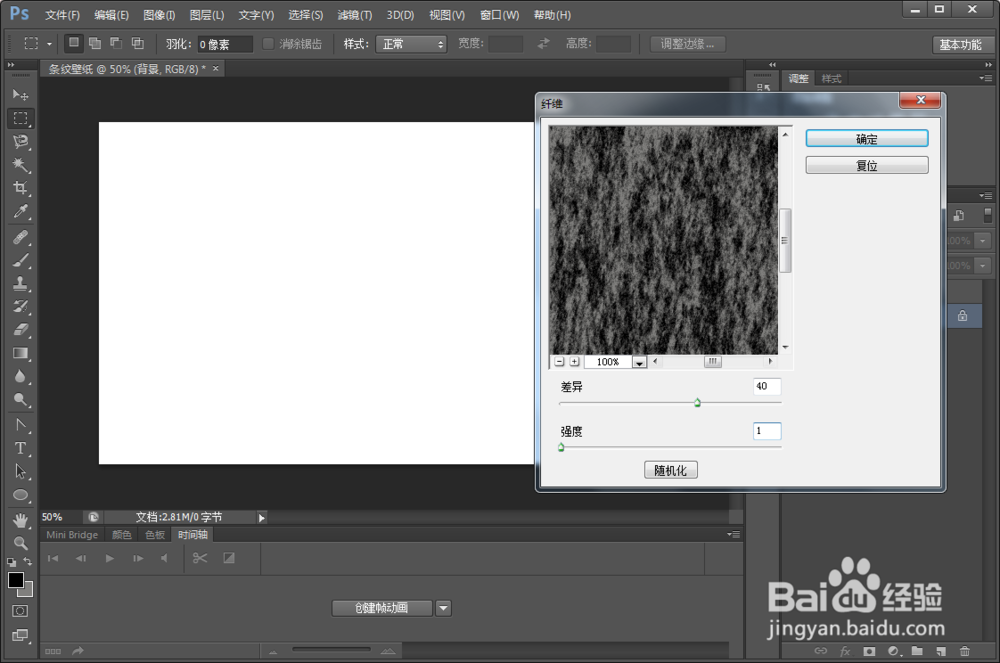Select the Crop tool
1000x663 pixels.
pos(20,188)
